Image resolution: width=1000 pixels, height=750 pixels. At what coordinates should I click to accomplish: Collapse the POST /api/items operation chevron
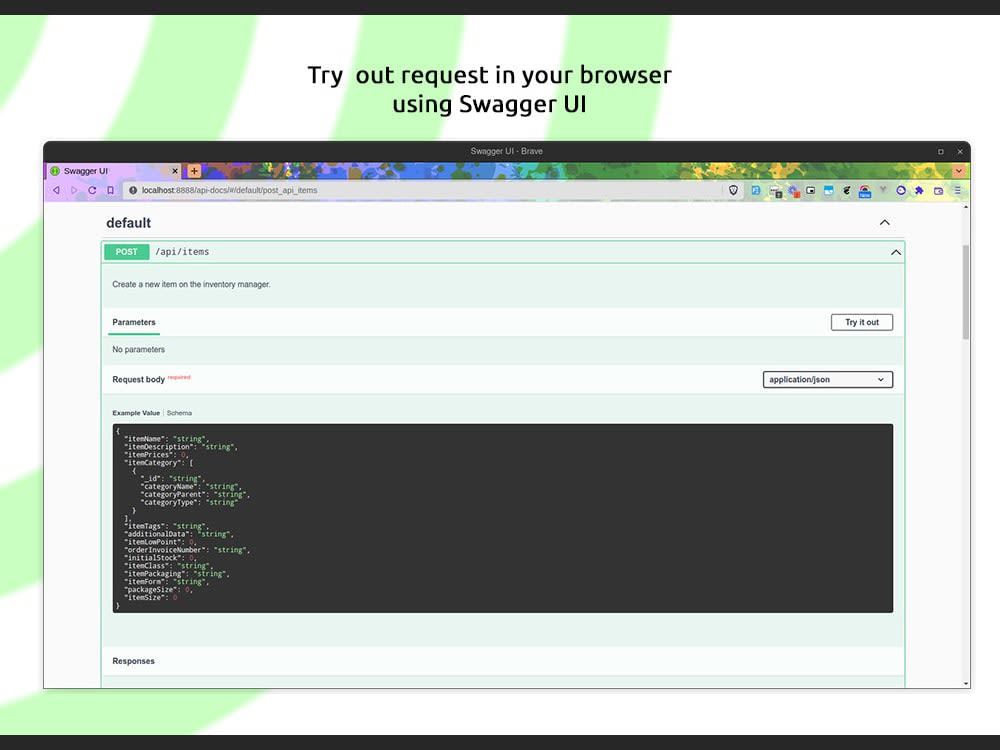[x=897, y=251]
